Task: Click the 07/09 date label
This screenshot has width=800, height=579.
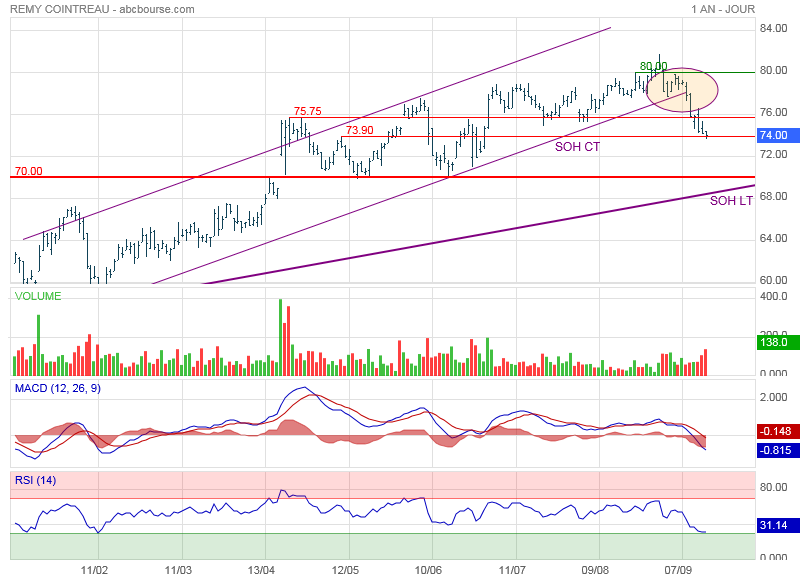Action: [x=678, y=570]
